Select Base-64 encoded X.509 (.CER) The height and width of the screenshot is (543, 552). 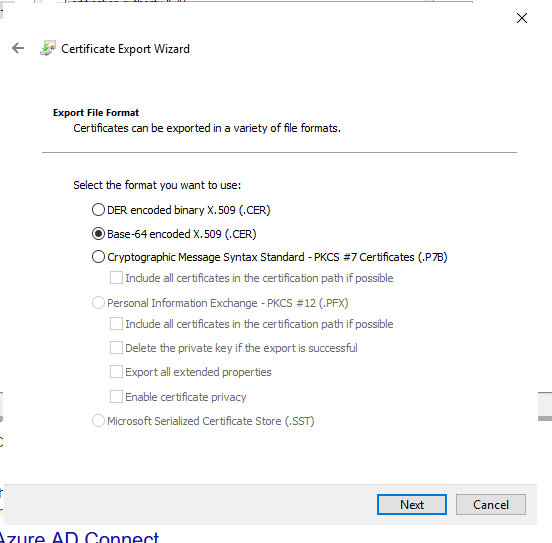pos(98,233)
